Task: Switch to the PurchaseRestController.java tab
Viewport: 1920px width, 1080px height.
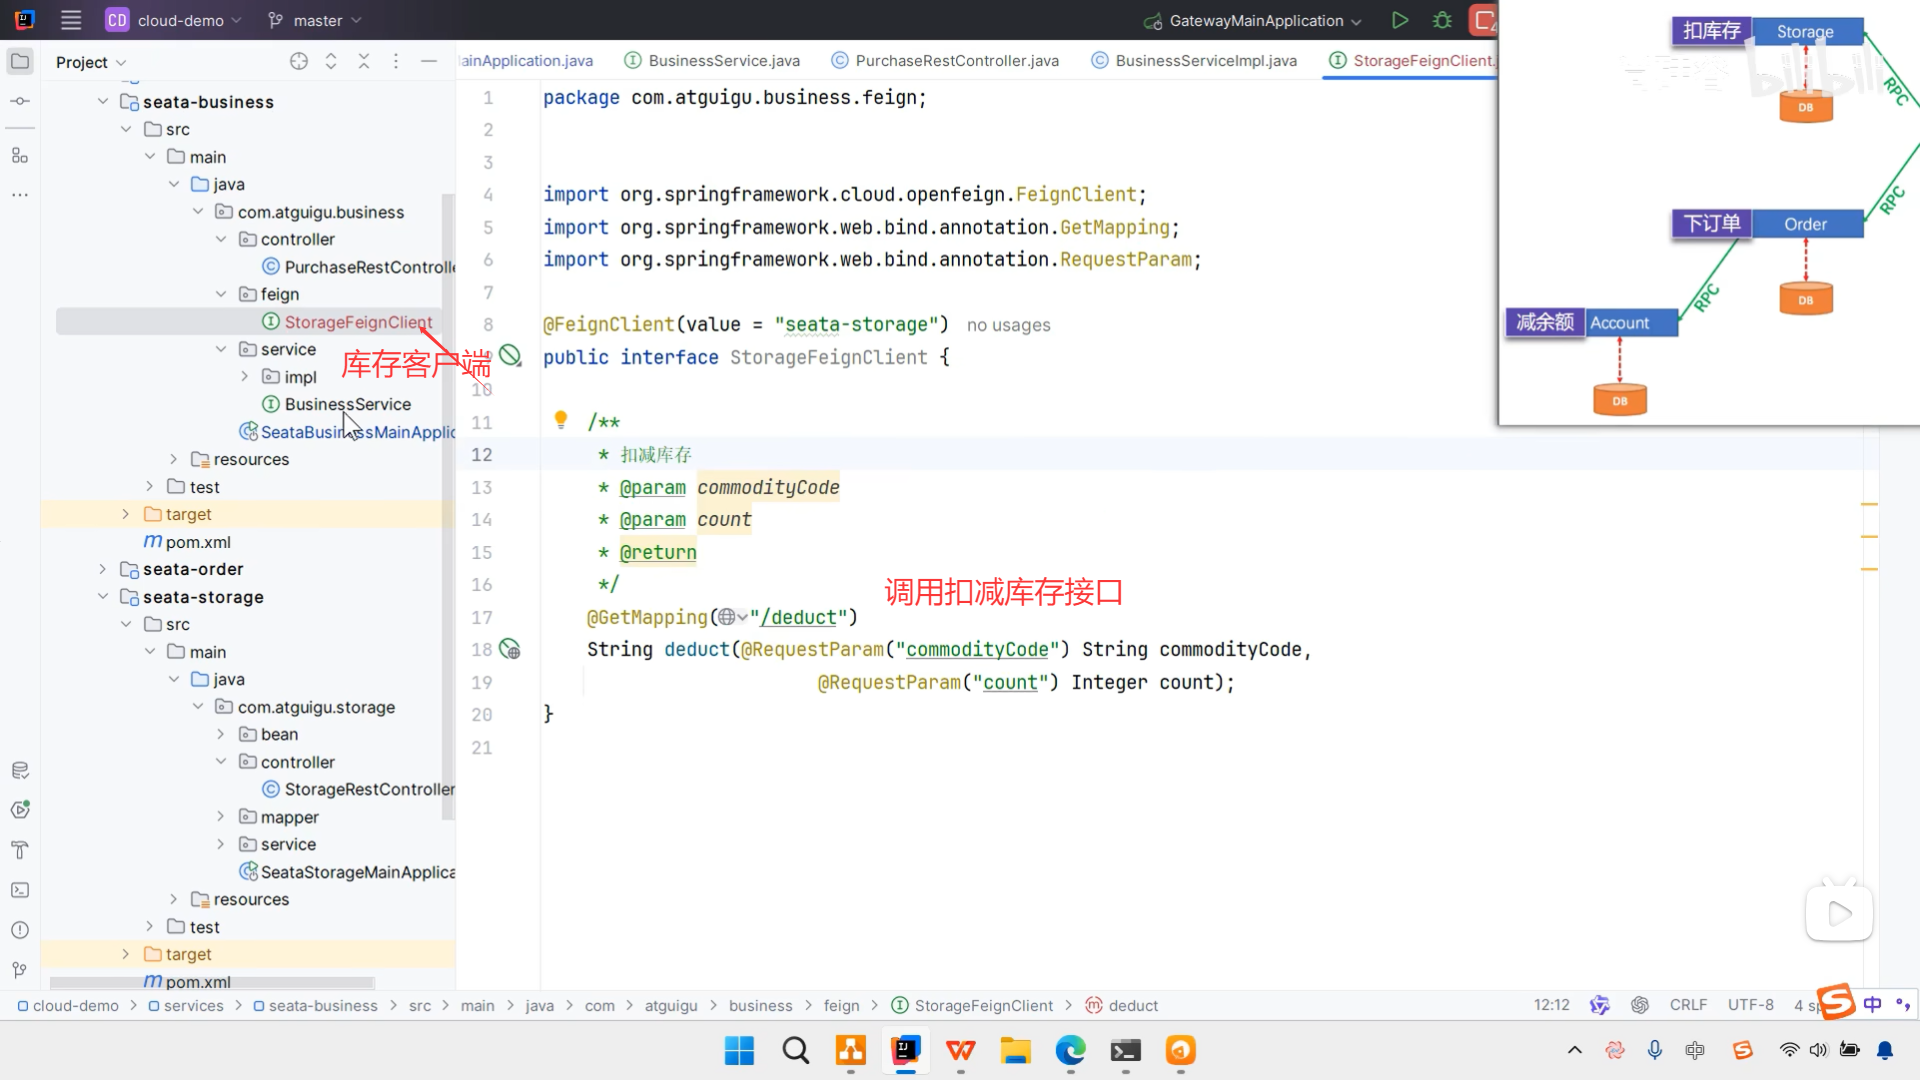Action: (956, 61)
